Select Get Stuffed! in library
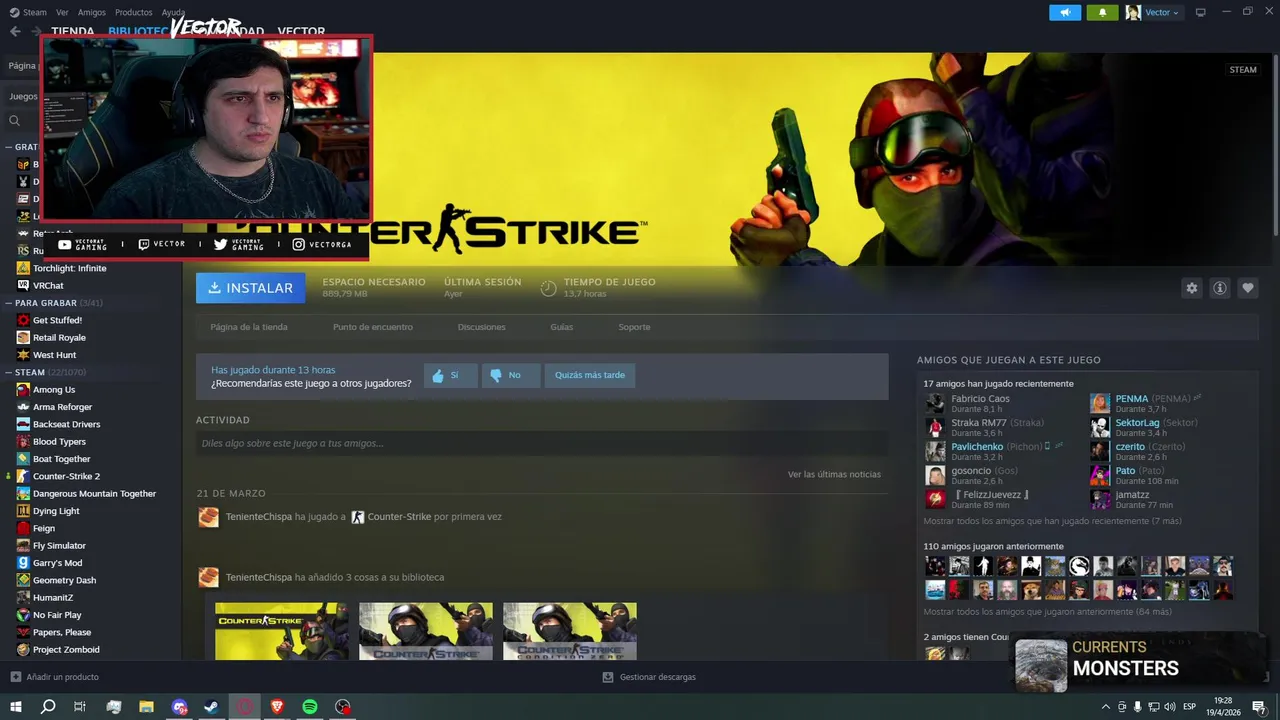 57,320
